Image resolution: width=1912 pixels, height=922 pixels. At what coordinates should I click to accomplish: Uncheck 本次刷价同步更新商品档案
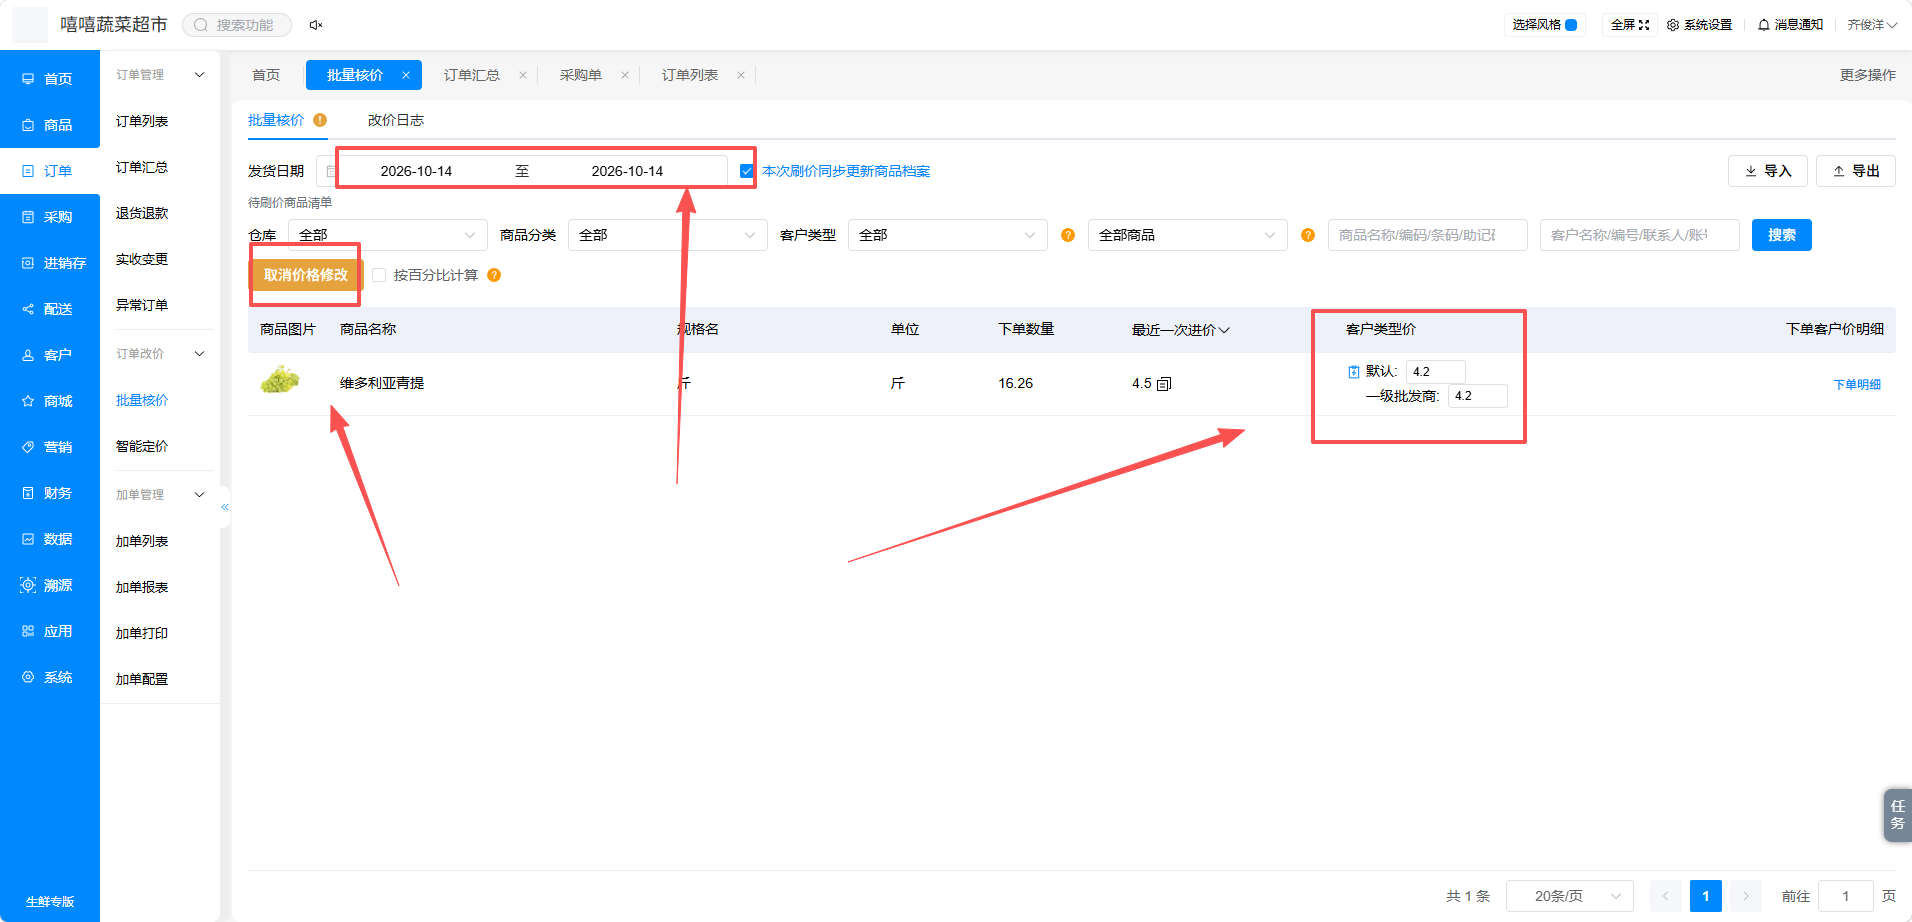click(747, 171)
